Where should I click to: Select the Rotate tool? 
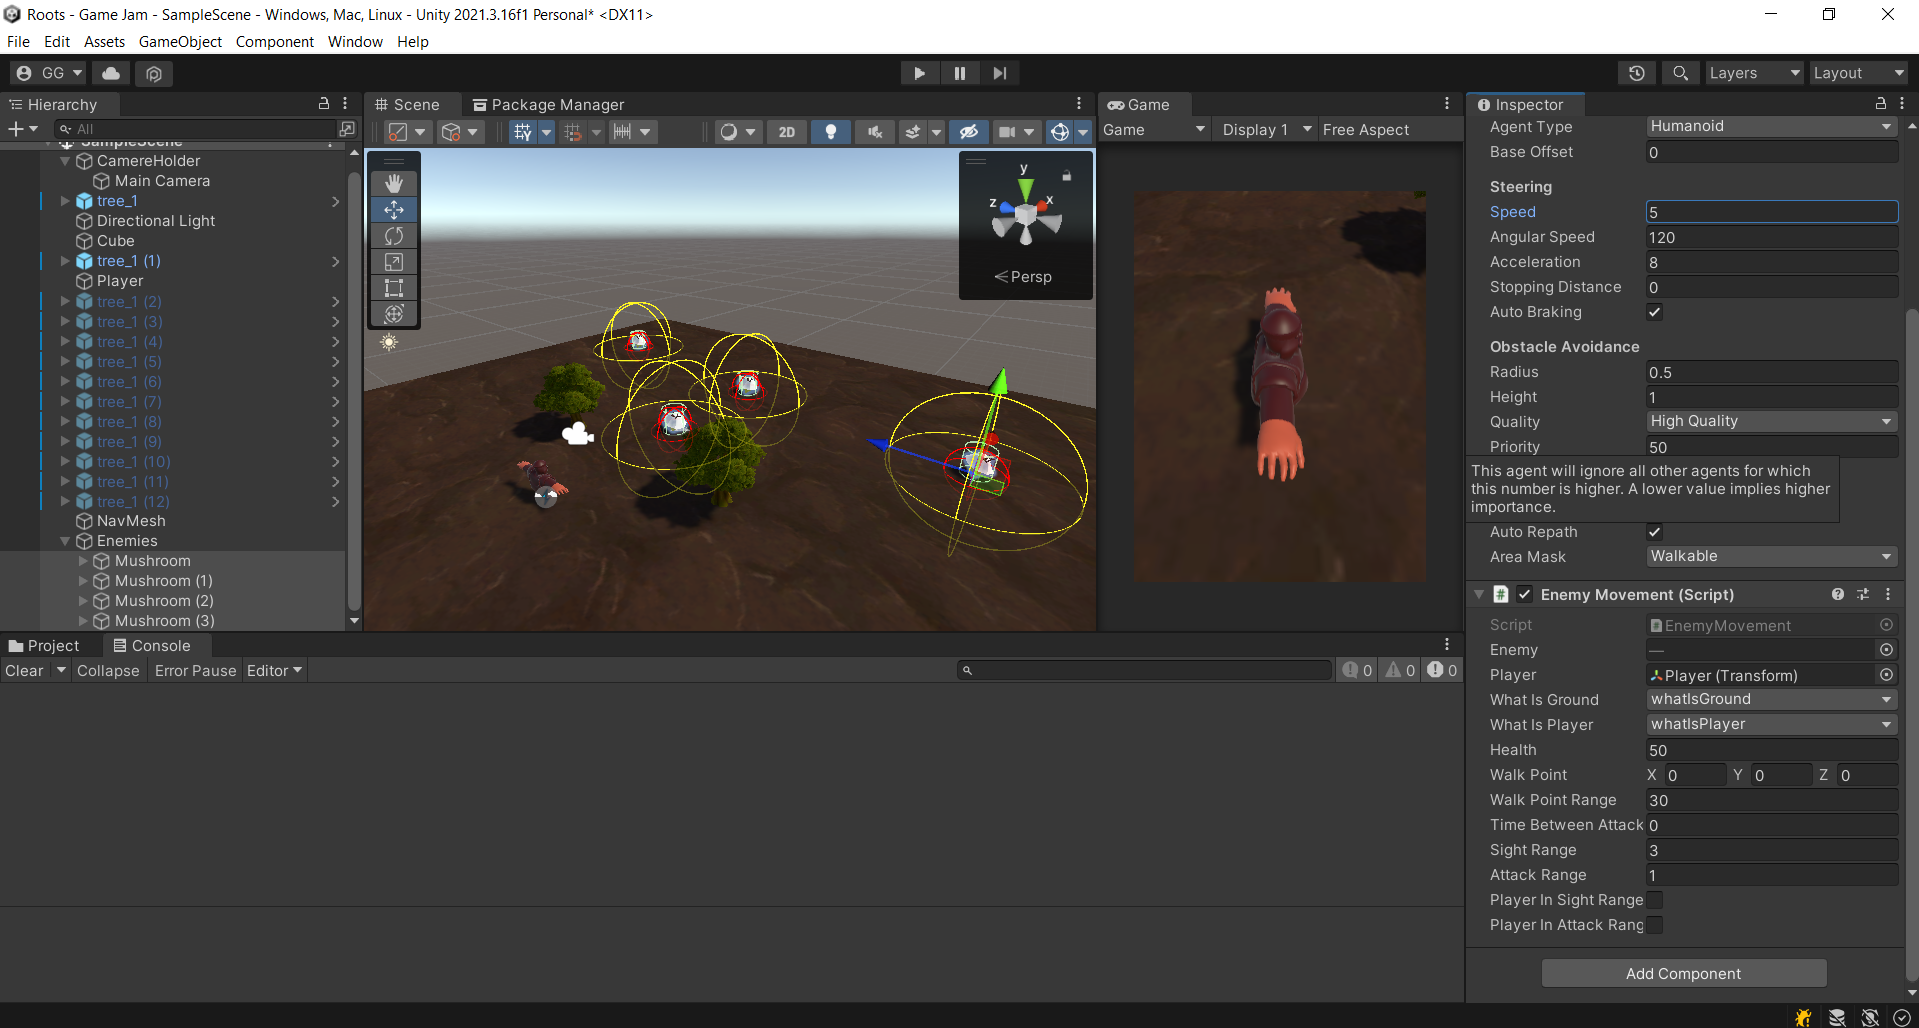(394, 235)
